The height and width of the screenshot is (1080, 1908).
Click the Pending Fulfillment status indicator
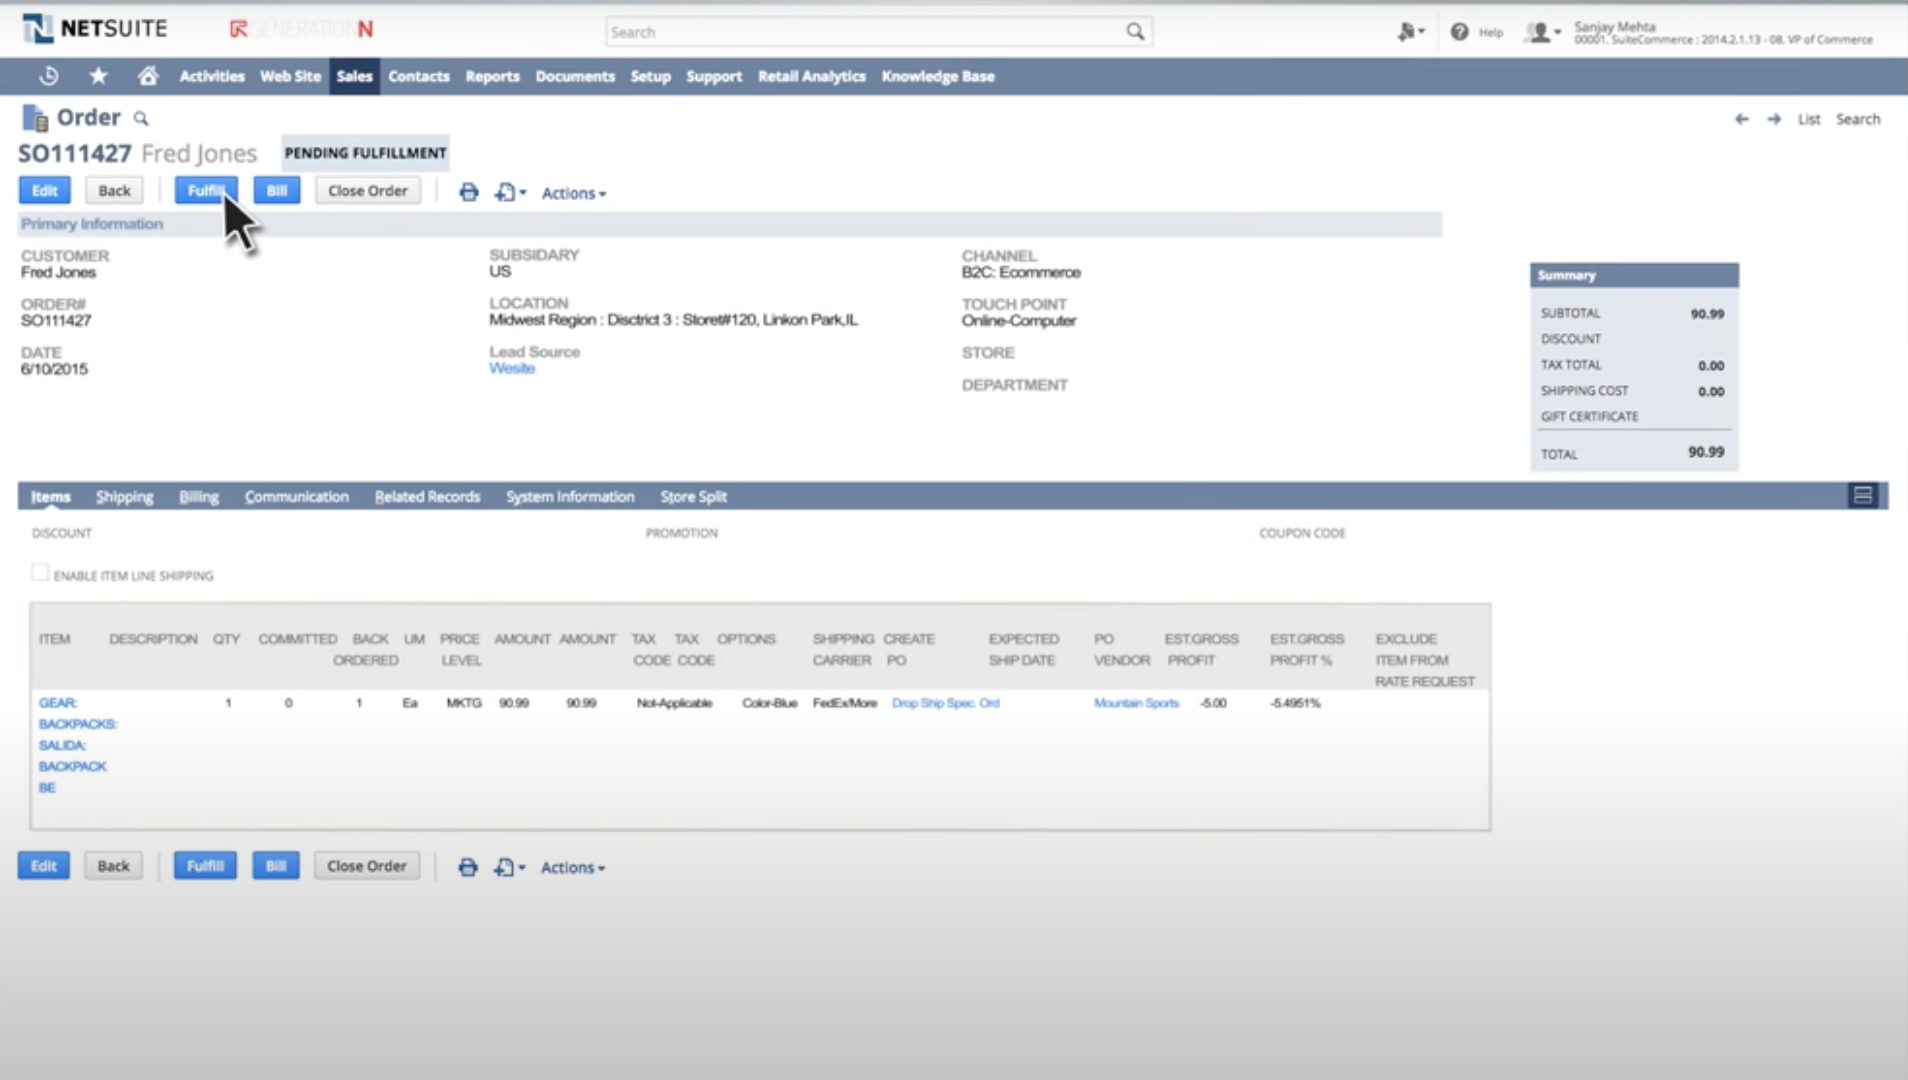[x=365, y=153]
